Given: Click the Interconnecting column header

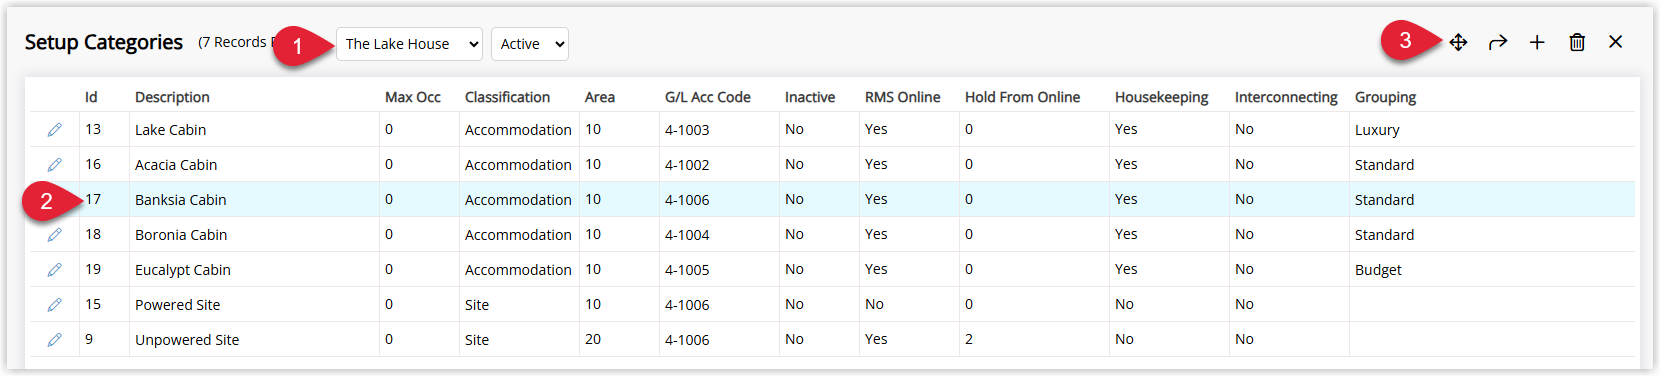Looking at the screenshot, I should click(1286, 97).
